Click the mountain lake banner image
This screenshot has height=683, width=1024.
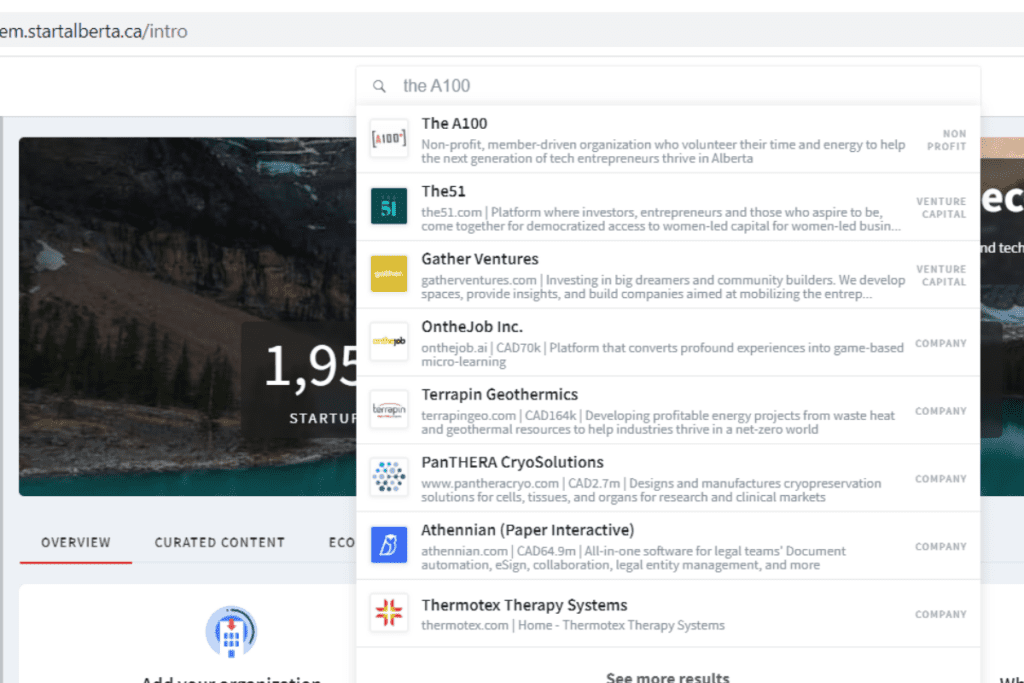(x=187, y=316)
